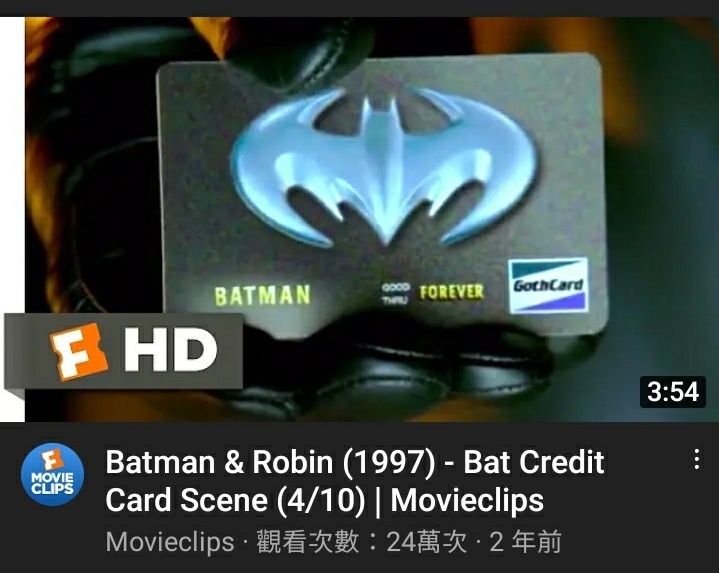Click the GothCard logo on the card
The image size is (719, 573).
[x=548, y=286]
